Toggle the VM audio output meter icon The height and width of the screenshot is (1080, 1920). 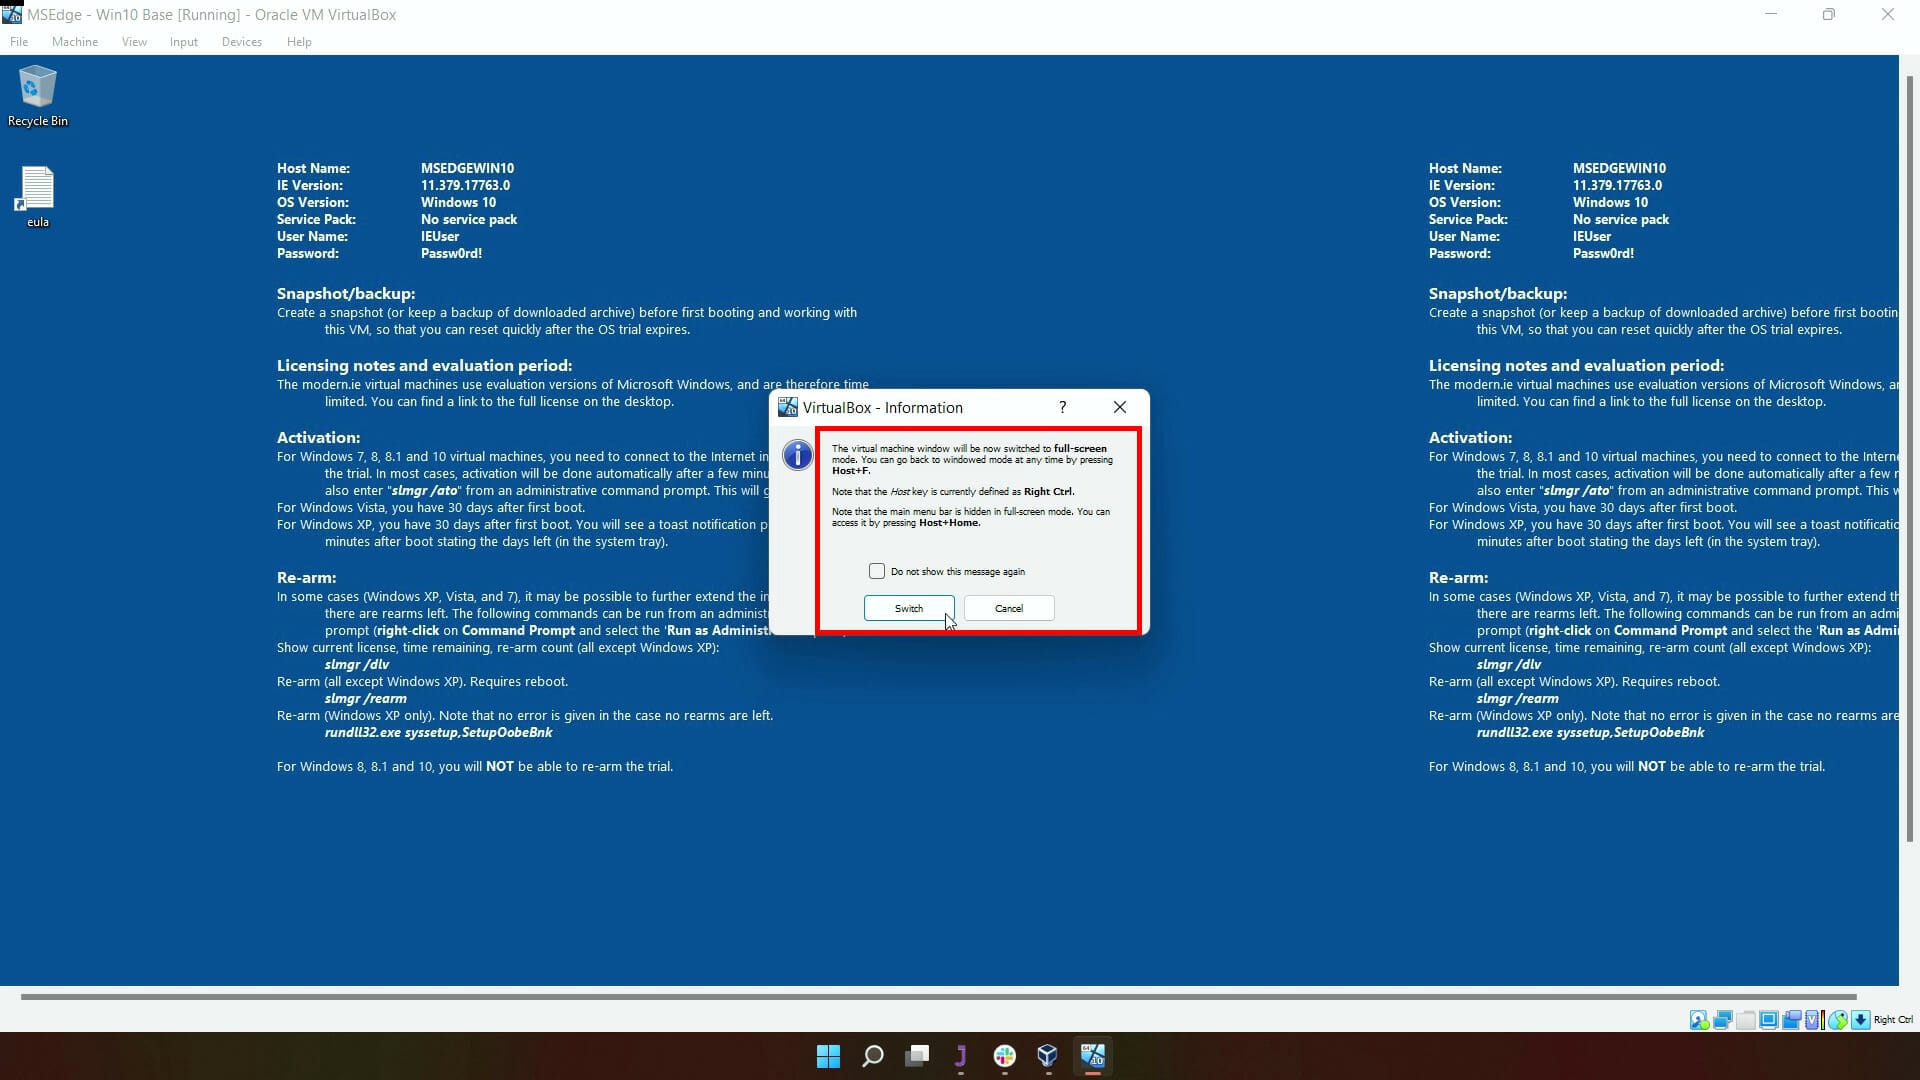(1826, 1019)
